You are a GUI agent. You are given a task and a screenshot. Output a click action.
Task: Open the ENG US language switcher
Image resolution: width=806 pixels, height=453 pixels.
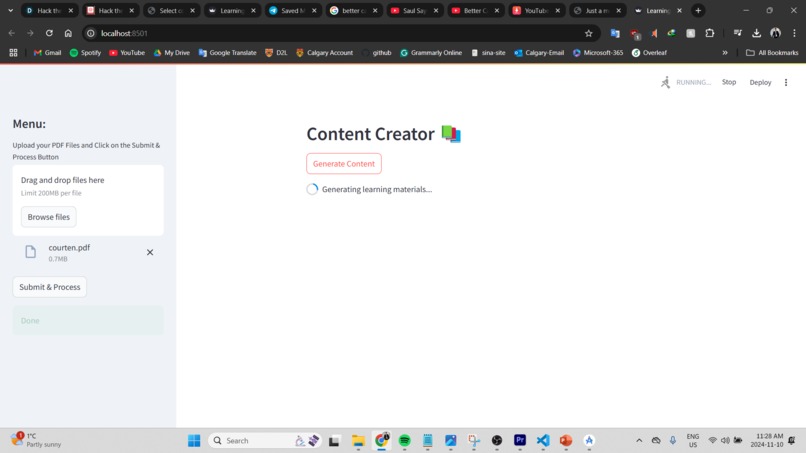coord(693,440)
